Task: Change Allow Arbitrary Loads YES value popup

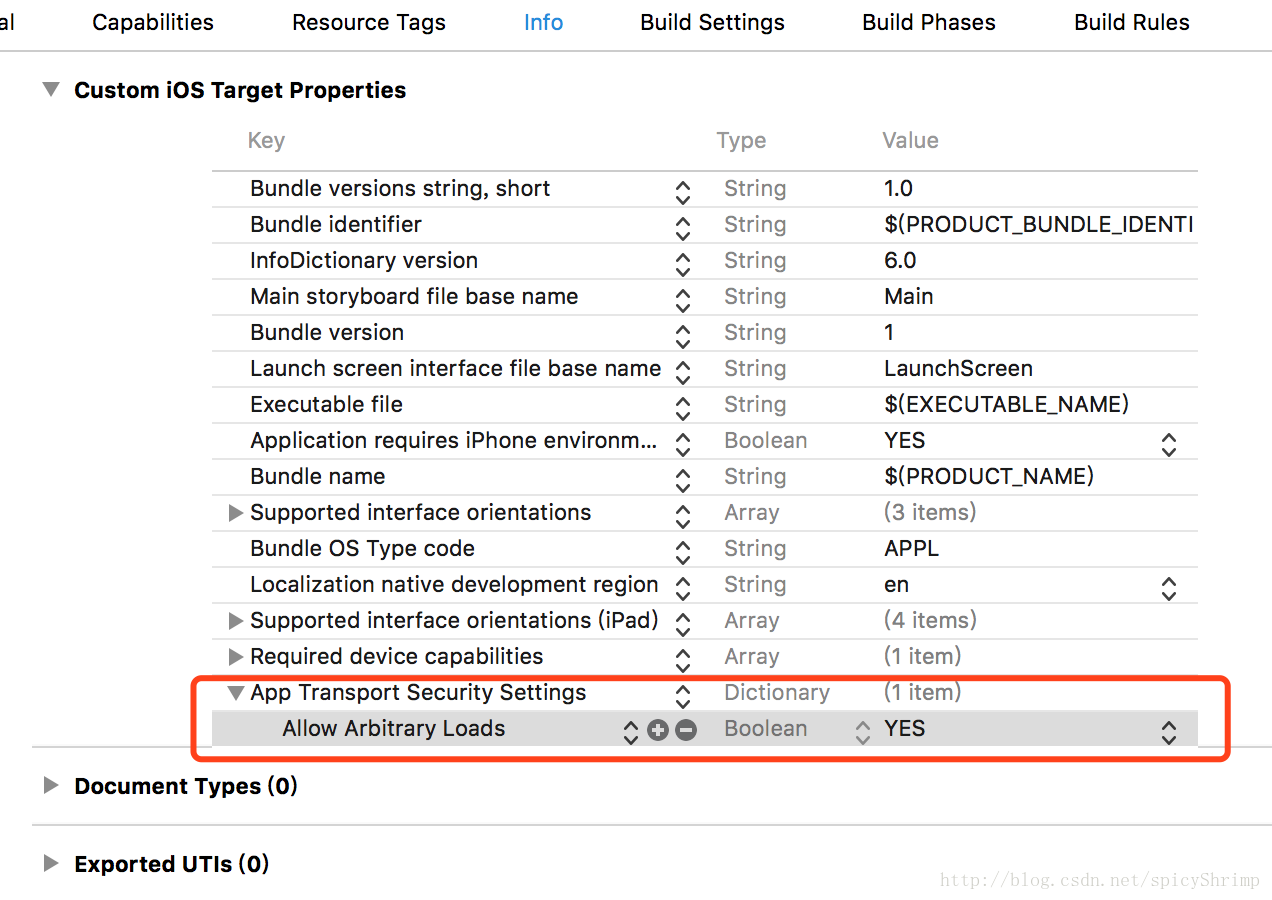Action: 1168,731
